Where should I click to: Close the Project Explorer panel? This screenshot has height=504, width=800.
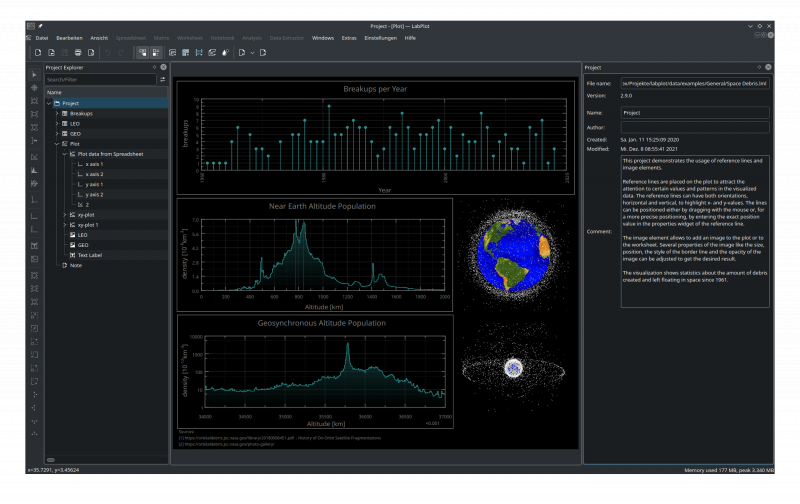(163, 67)
